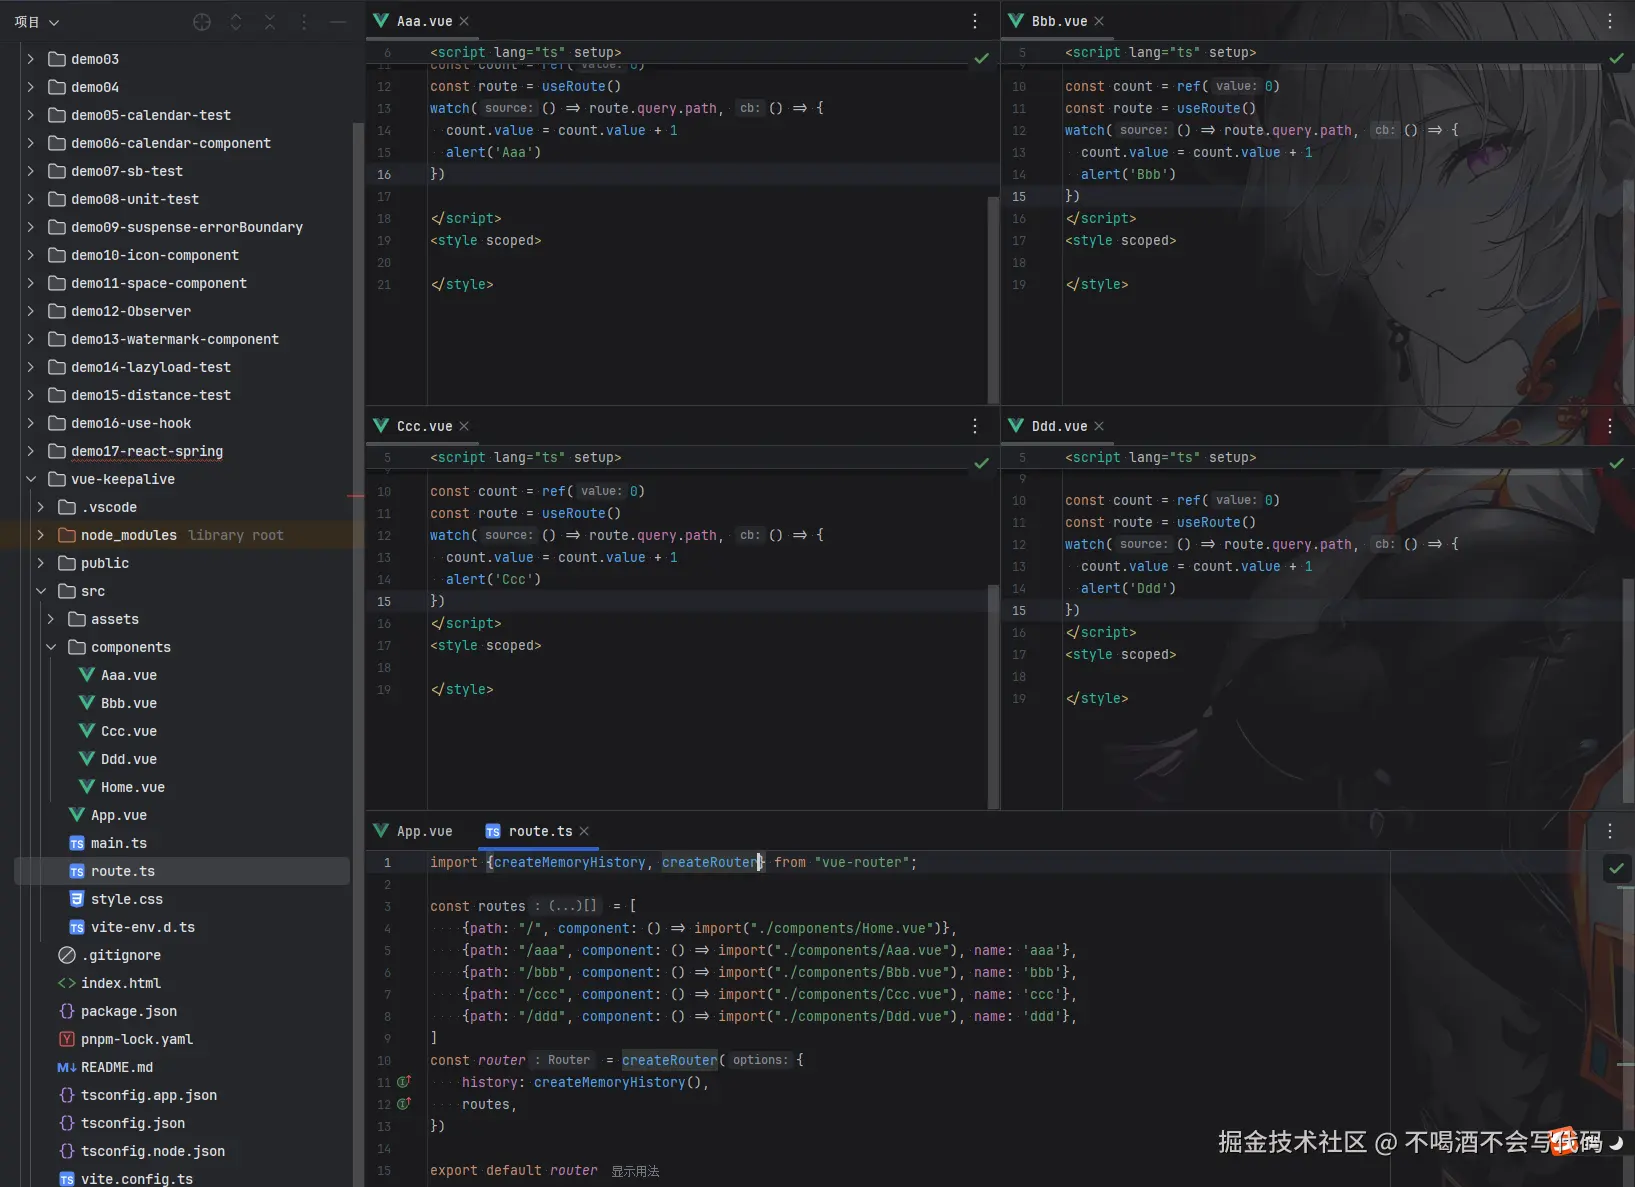Close the Aaa.vue tab
The width and height of the screenshot is (1635, 1187).
click(x=464, y=21)
